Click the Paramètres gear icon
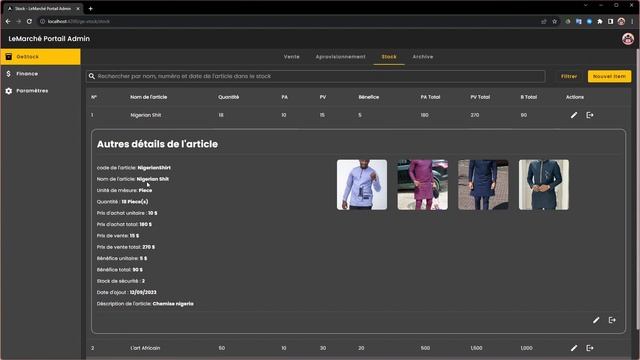 (x=9, y=91)
